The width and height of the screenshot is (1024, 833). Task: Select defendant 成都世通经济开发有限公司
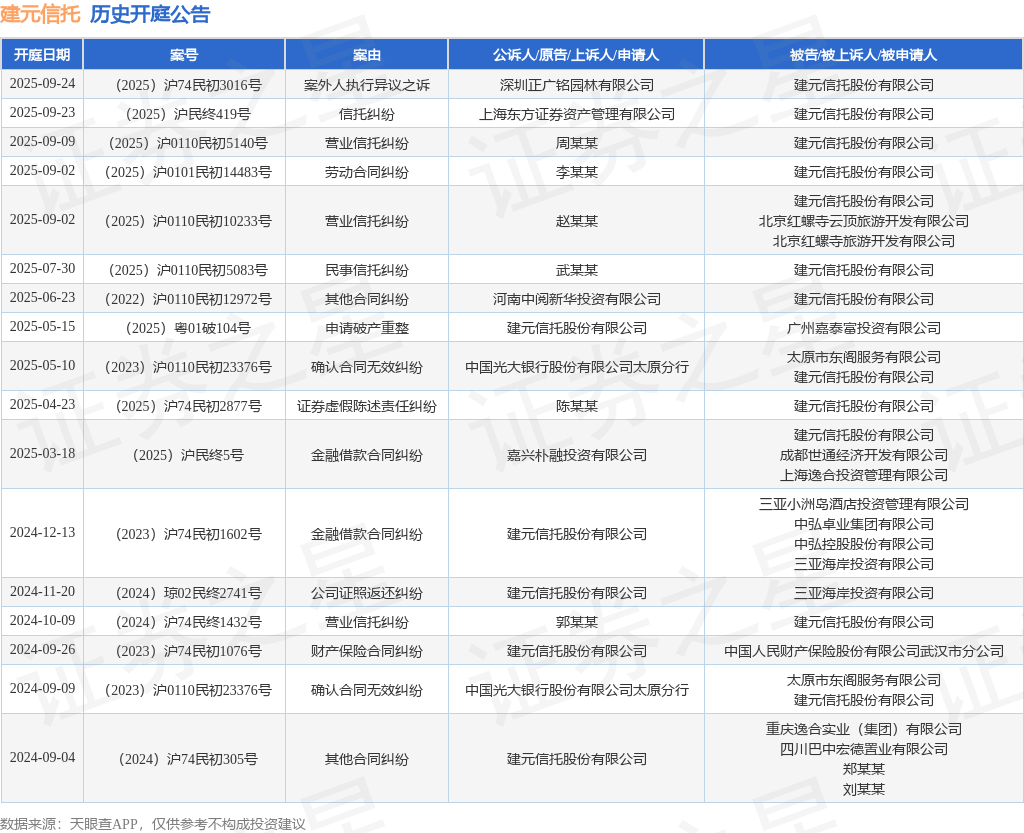(863, 455)
